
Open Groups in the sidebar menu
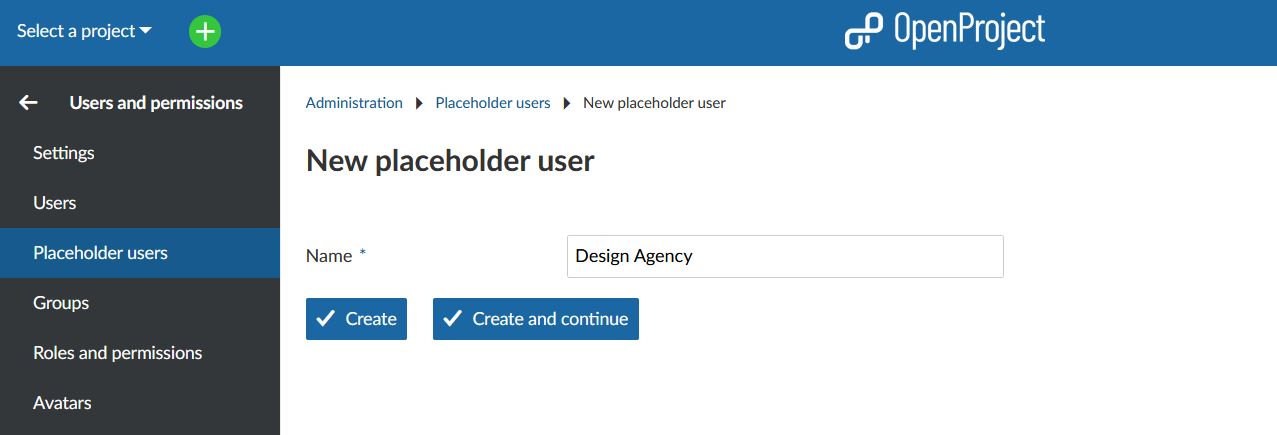click(61, 303)
